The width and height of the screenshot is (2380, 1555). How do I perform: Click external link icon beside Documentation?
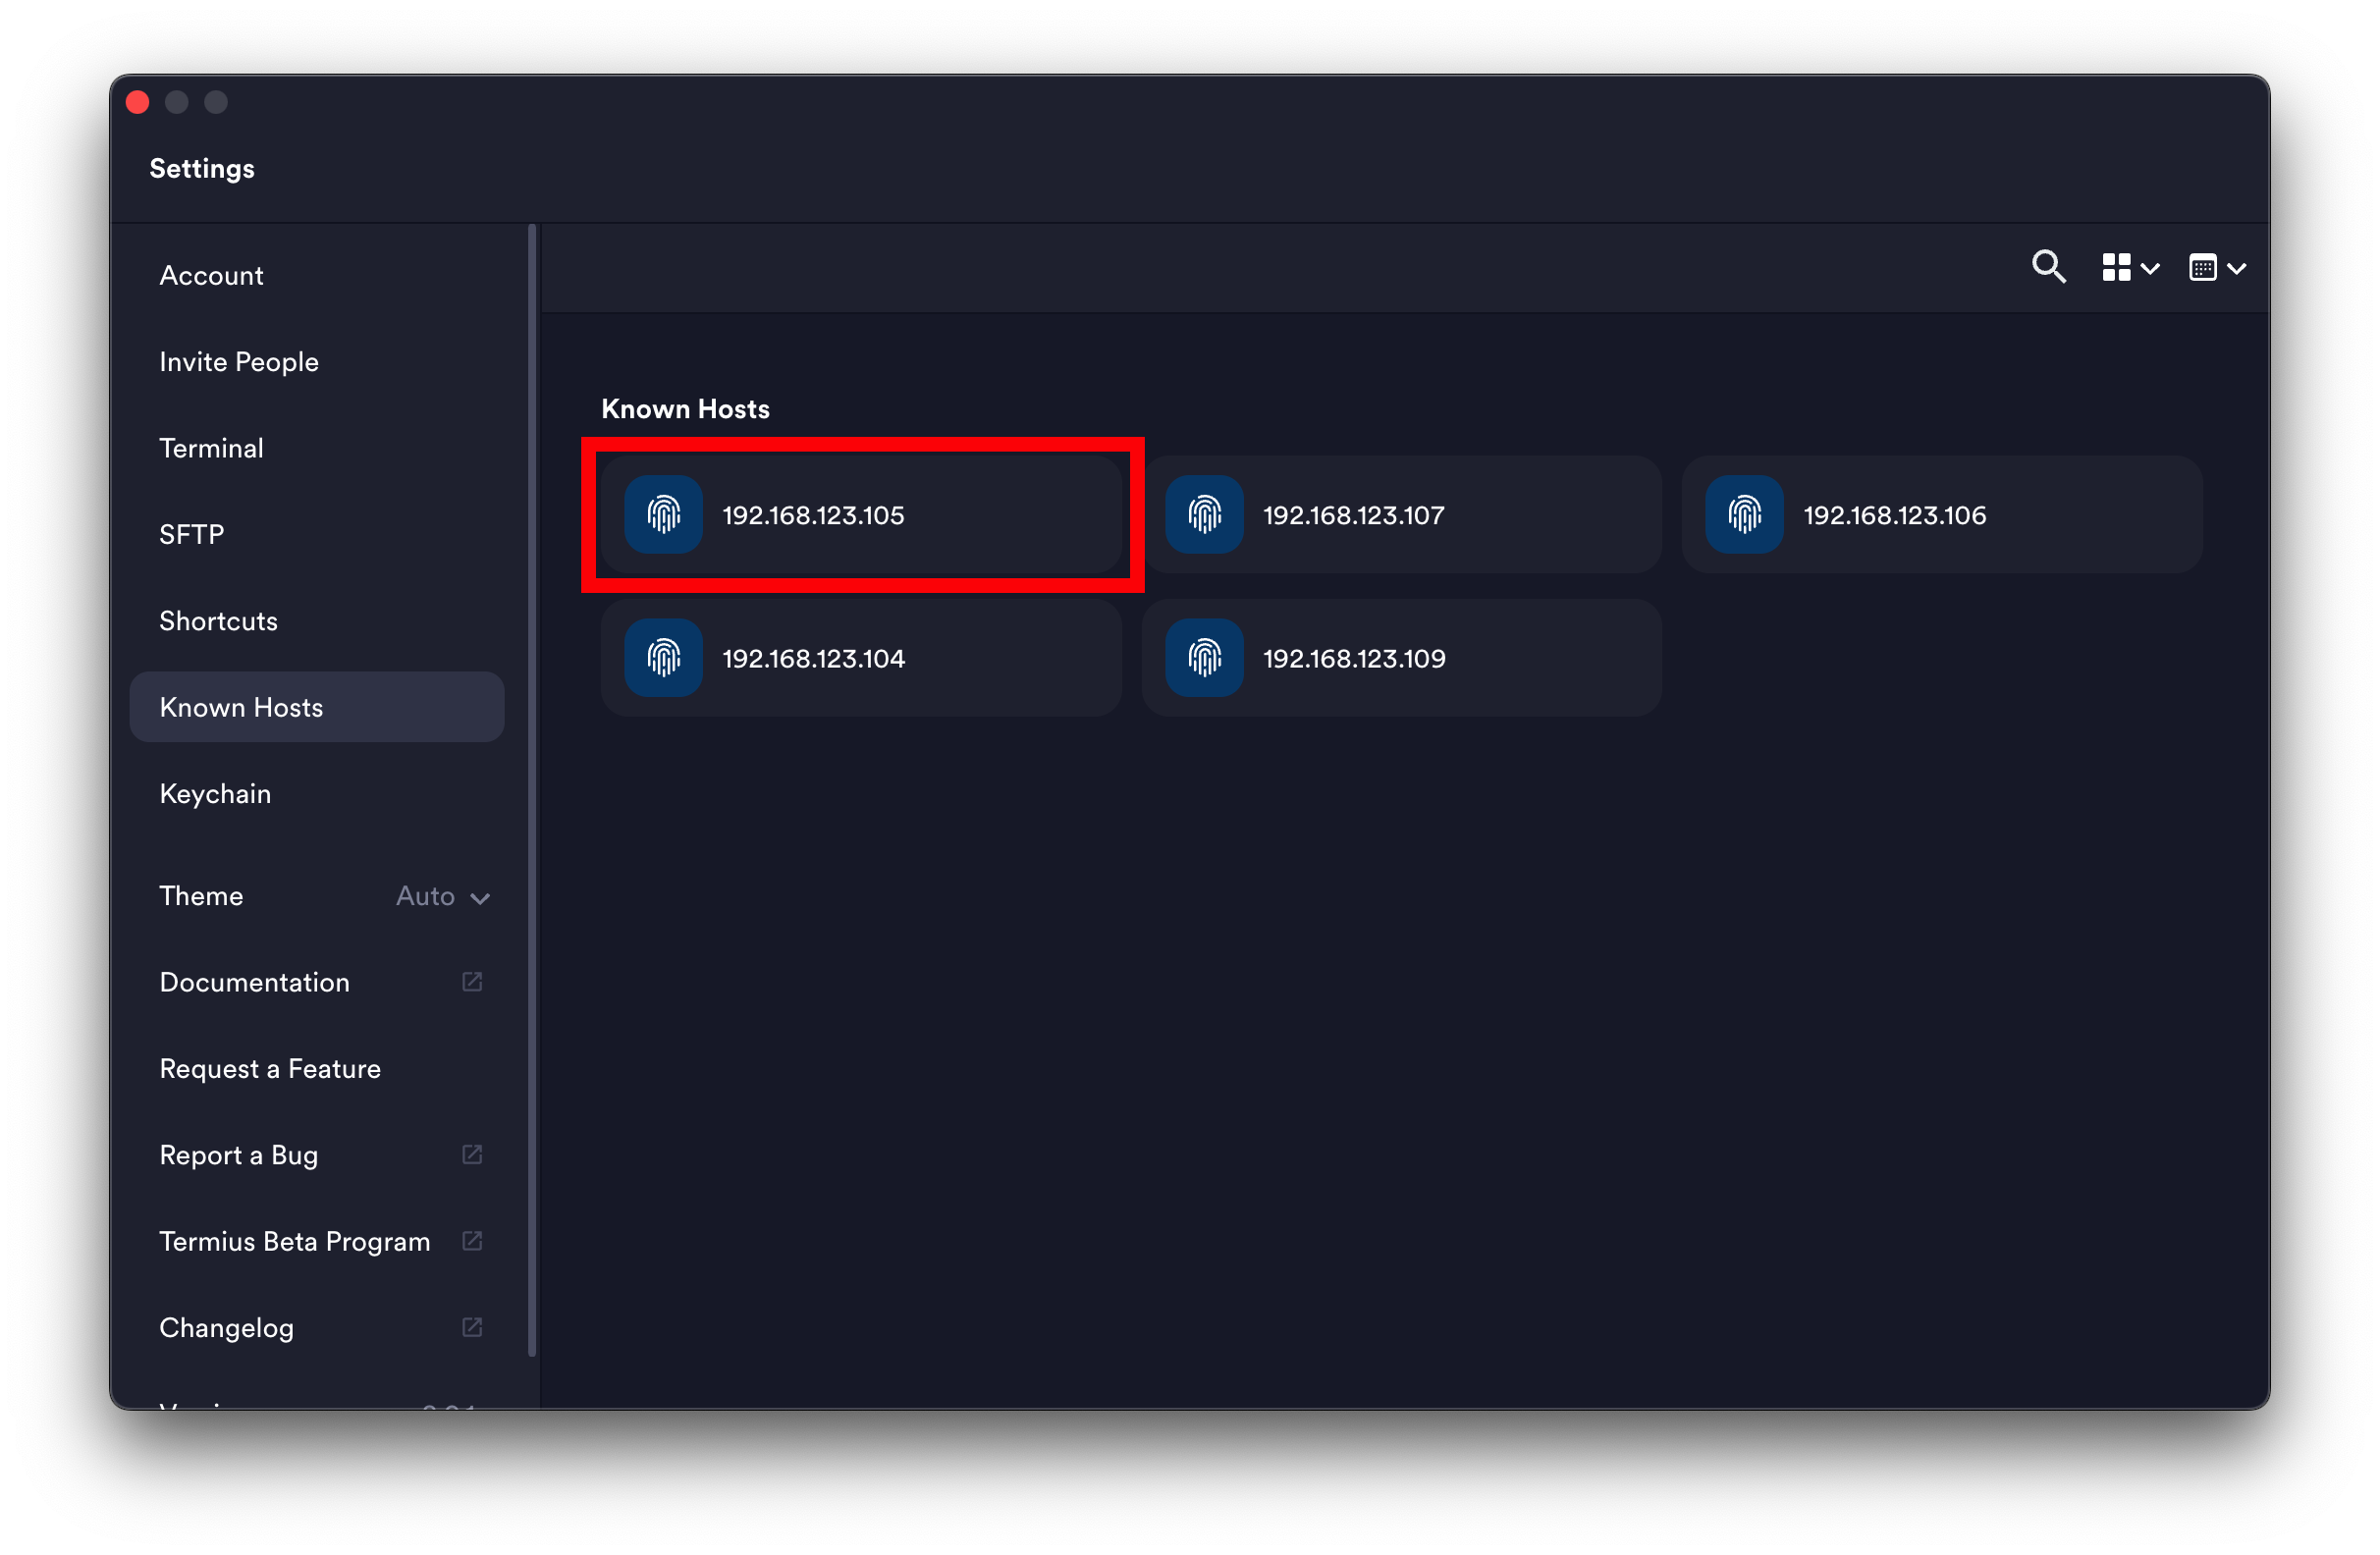472,982
